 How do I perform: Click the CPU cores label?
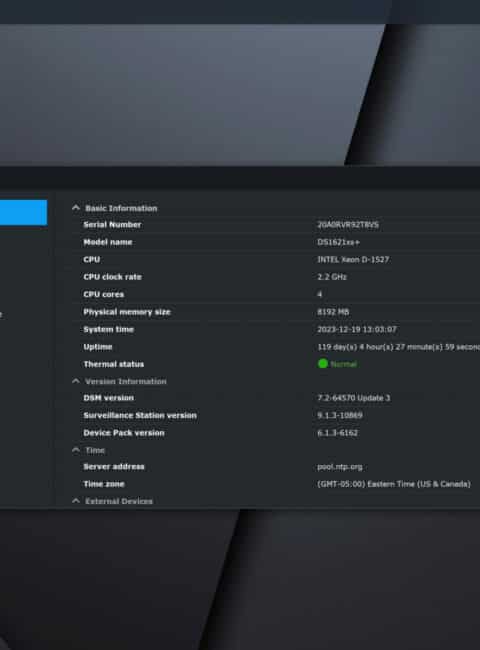(x=104, y=294)
